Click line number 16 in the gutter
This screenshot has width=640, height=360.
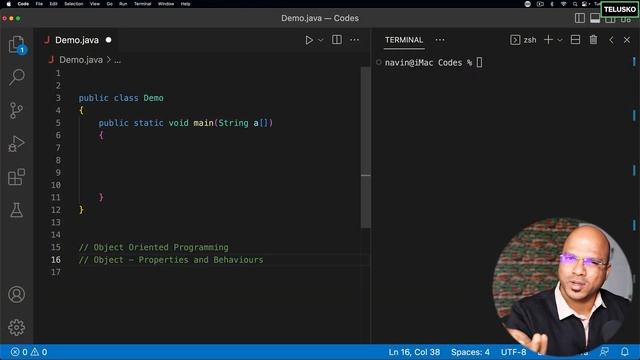56,260
